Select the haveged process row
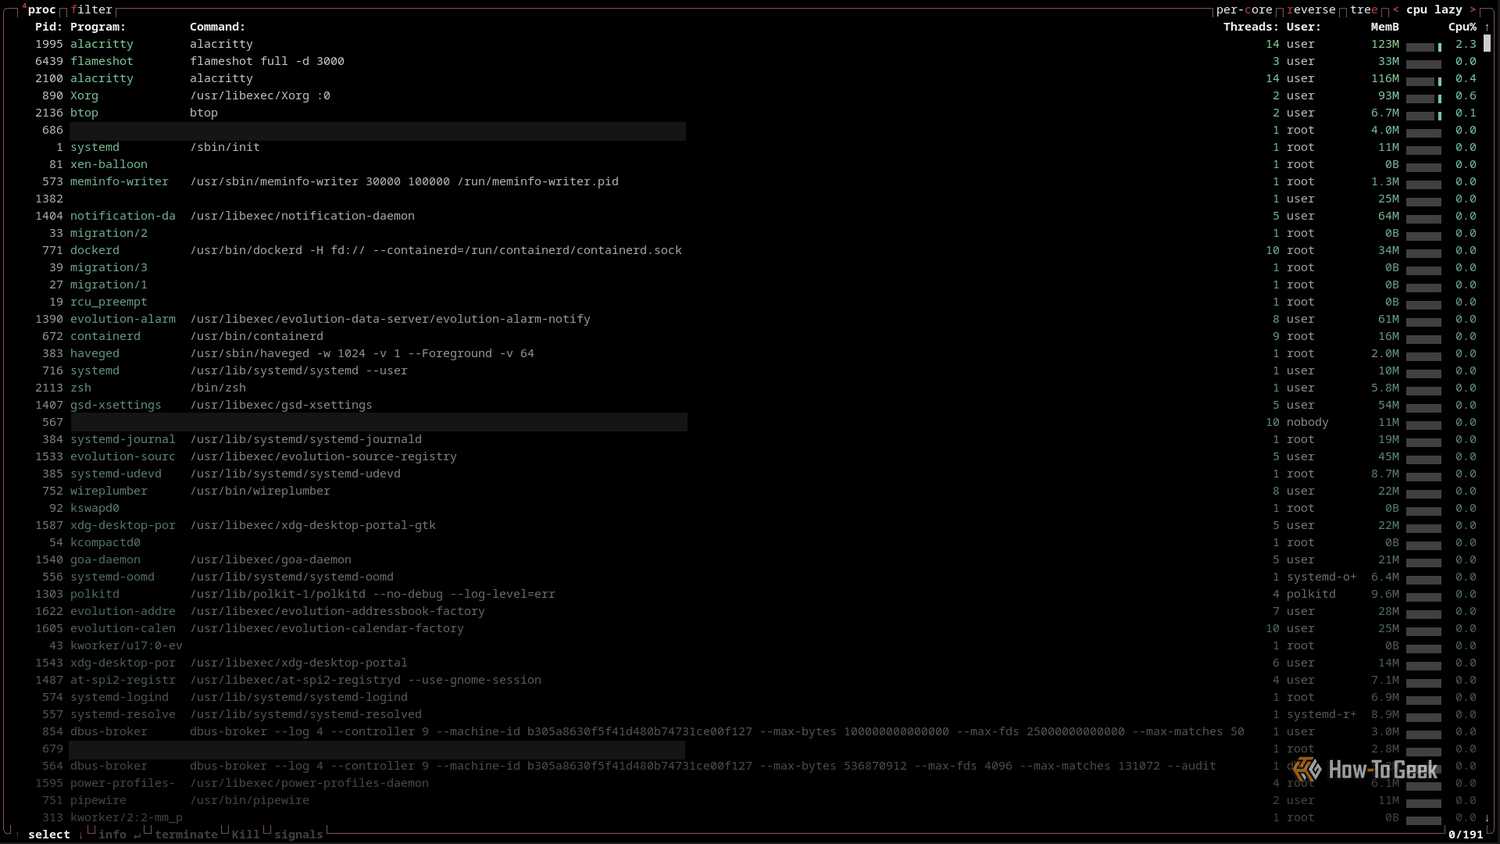1500x844 pixels. click(755, 353)
